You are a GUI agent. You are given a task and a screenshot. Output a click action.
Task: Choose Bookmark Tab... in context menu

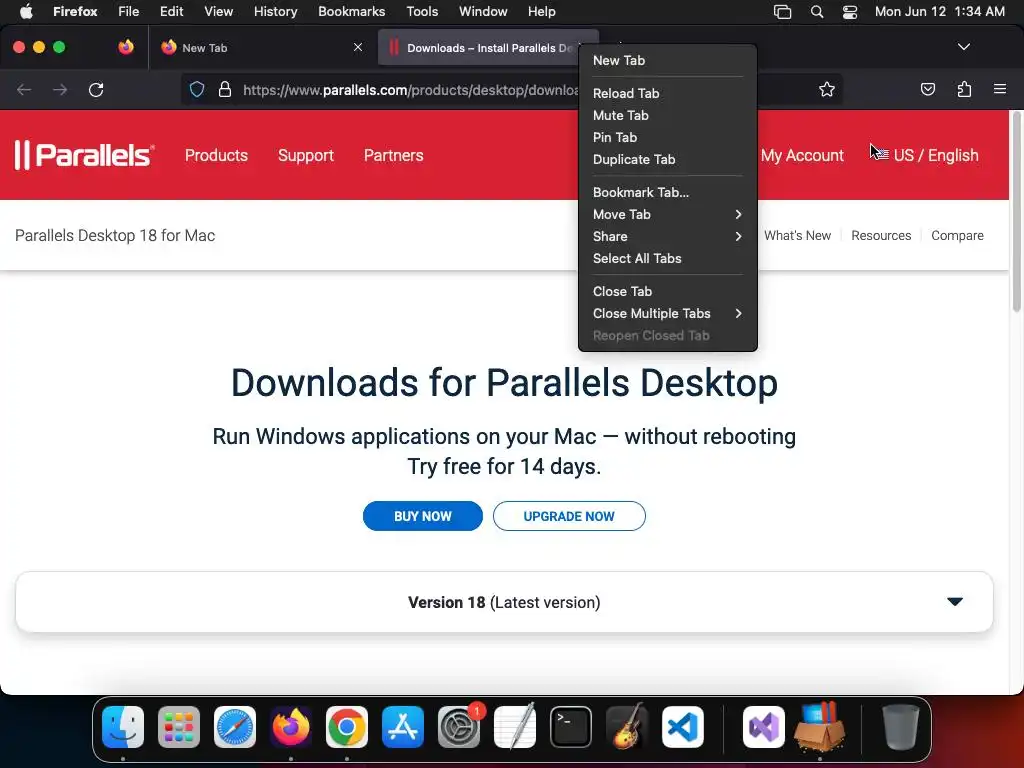pos(667,193)
